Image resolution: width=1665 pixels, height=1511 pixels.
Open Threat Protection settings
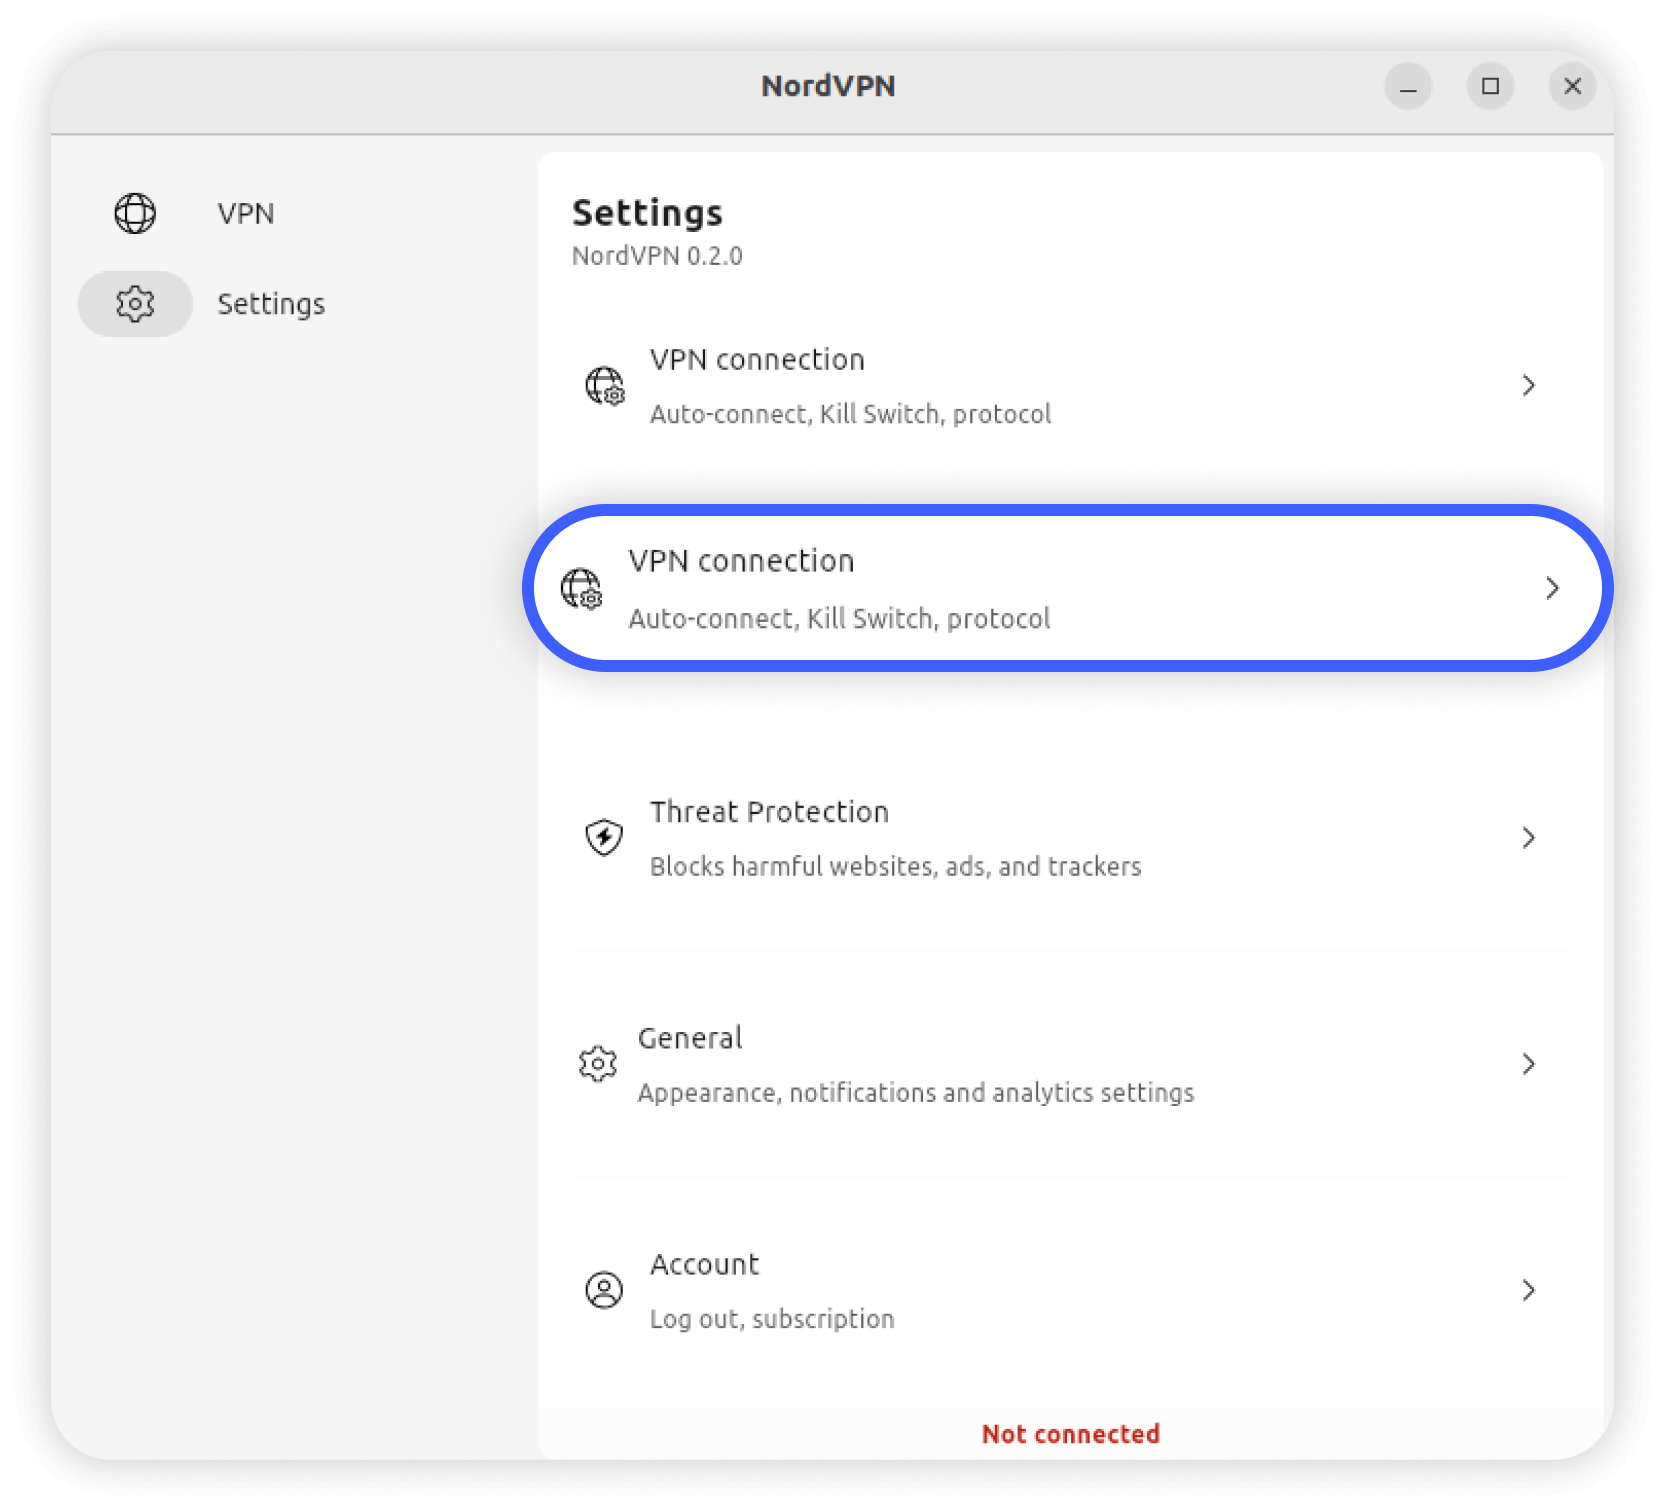coord(769,812)
